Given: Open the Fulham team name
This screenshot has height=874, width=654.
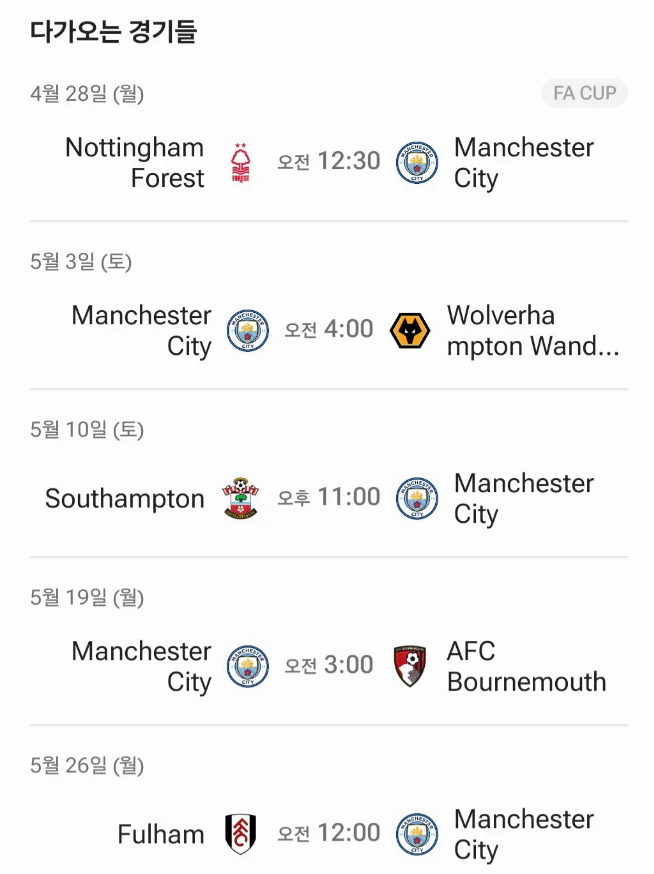Looking at the screenshot, I should (x=161, y=834).
